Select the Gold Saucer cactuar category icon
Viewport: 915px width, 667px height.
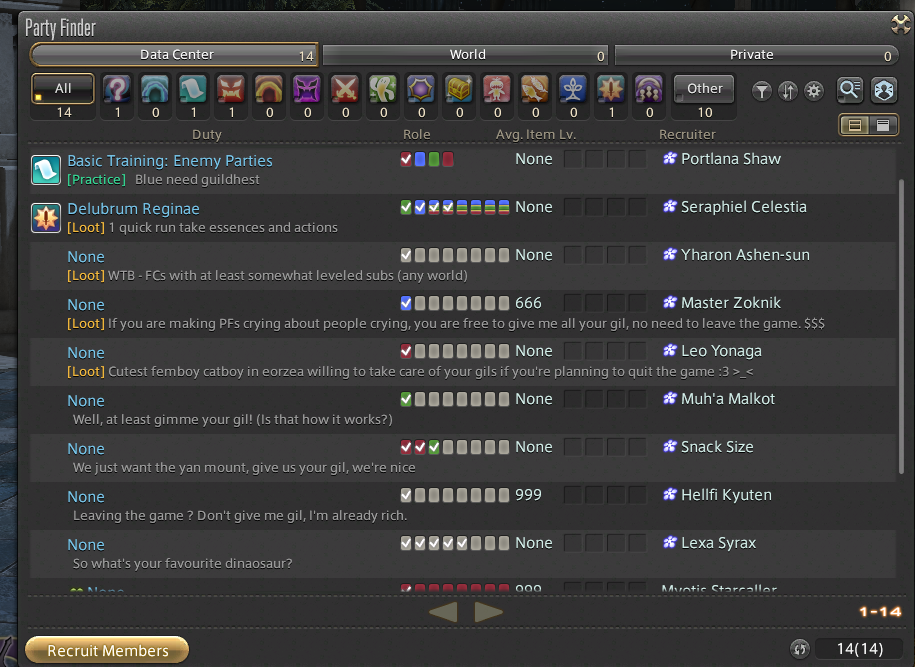[383, 90]
